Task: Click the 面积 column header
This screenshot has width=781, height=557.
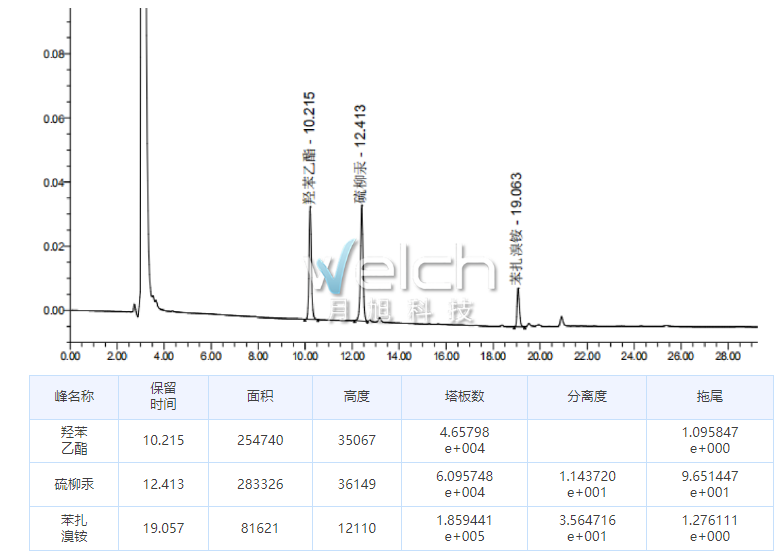Action: click(260, 396)
